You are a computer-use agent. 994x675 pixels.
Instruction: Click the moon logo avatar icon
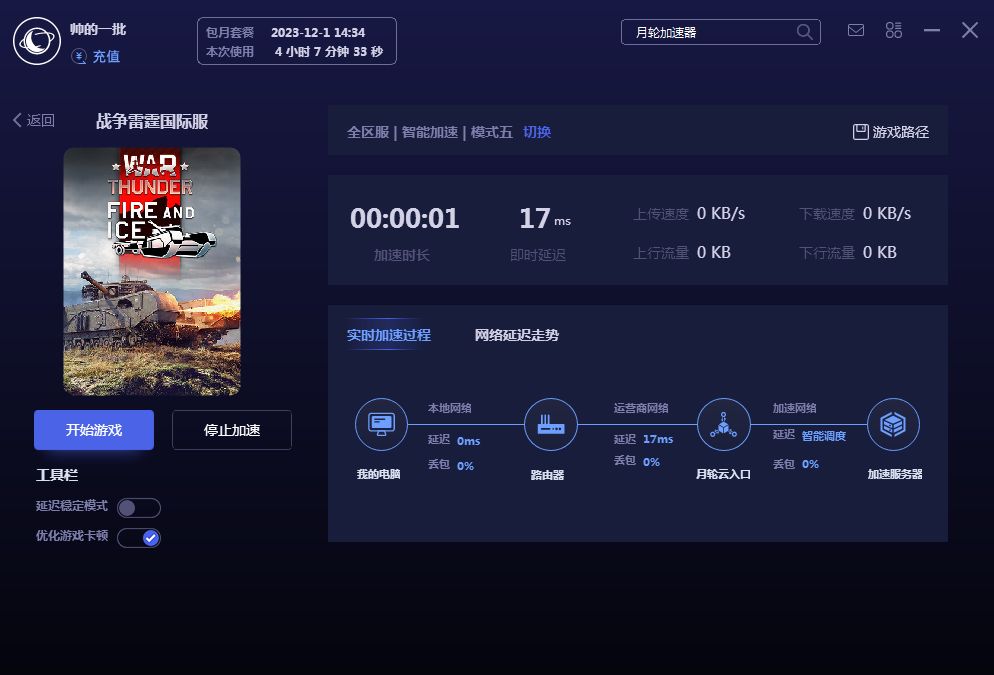pos(37,41)
